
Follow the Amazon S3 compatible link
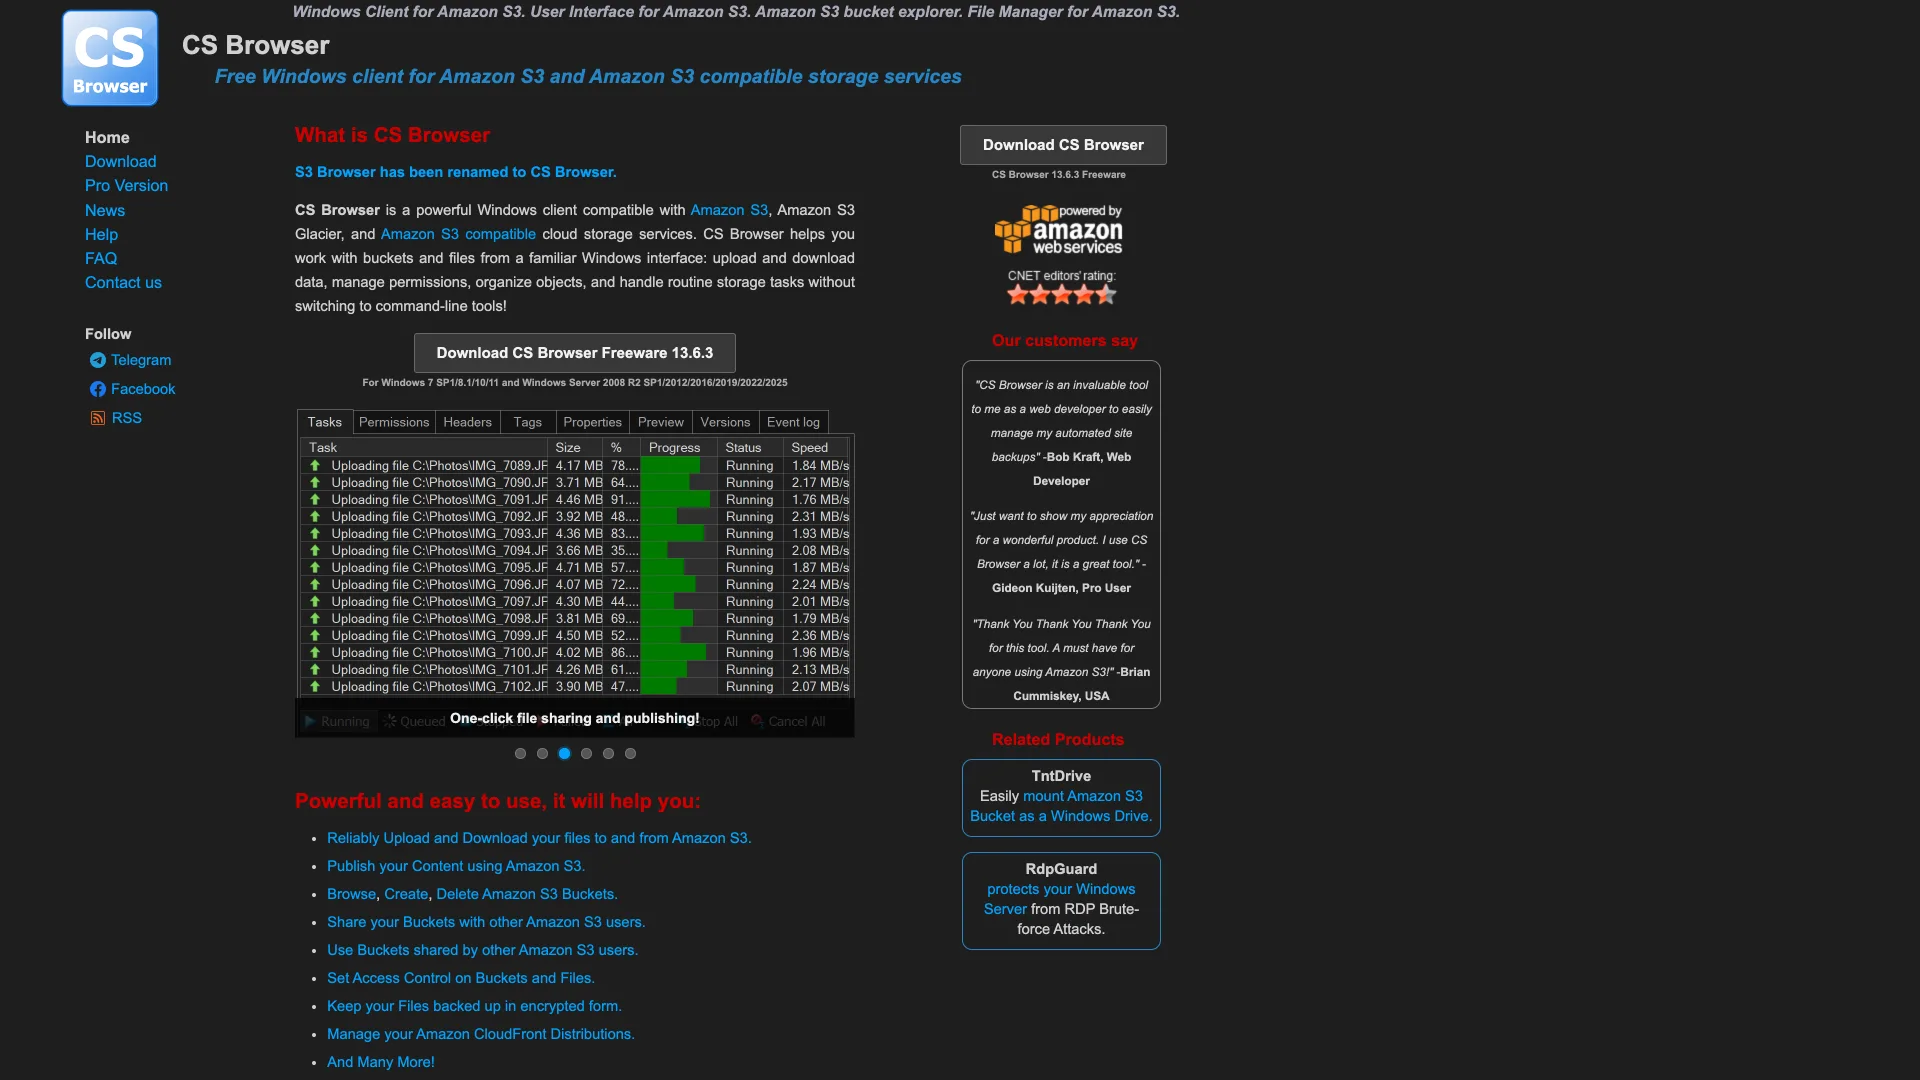(x=458, y=234)
